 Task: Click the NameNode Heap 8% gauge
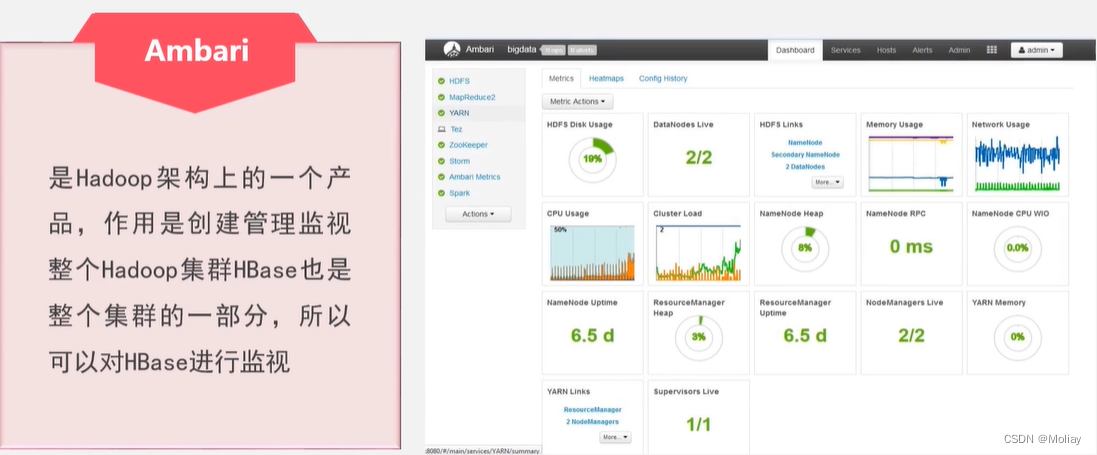805,248
